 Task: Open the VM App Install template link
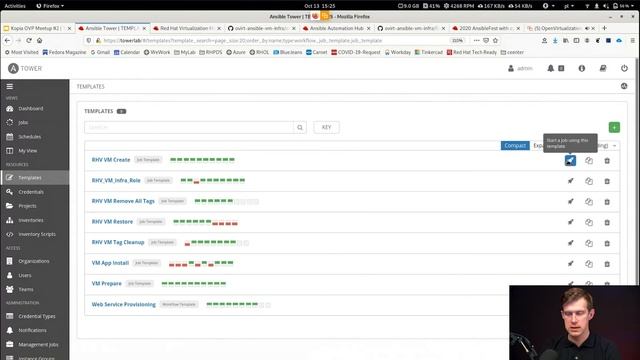[x=110, y=263]
